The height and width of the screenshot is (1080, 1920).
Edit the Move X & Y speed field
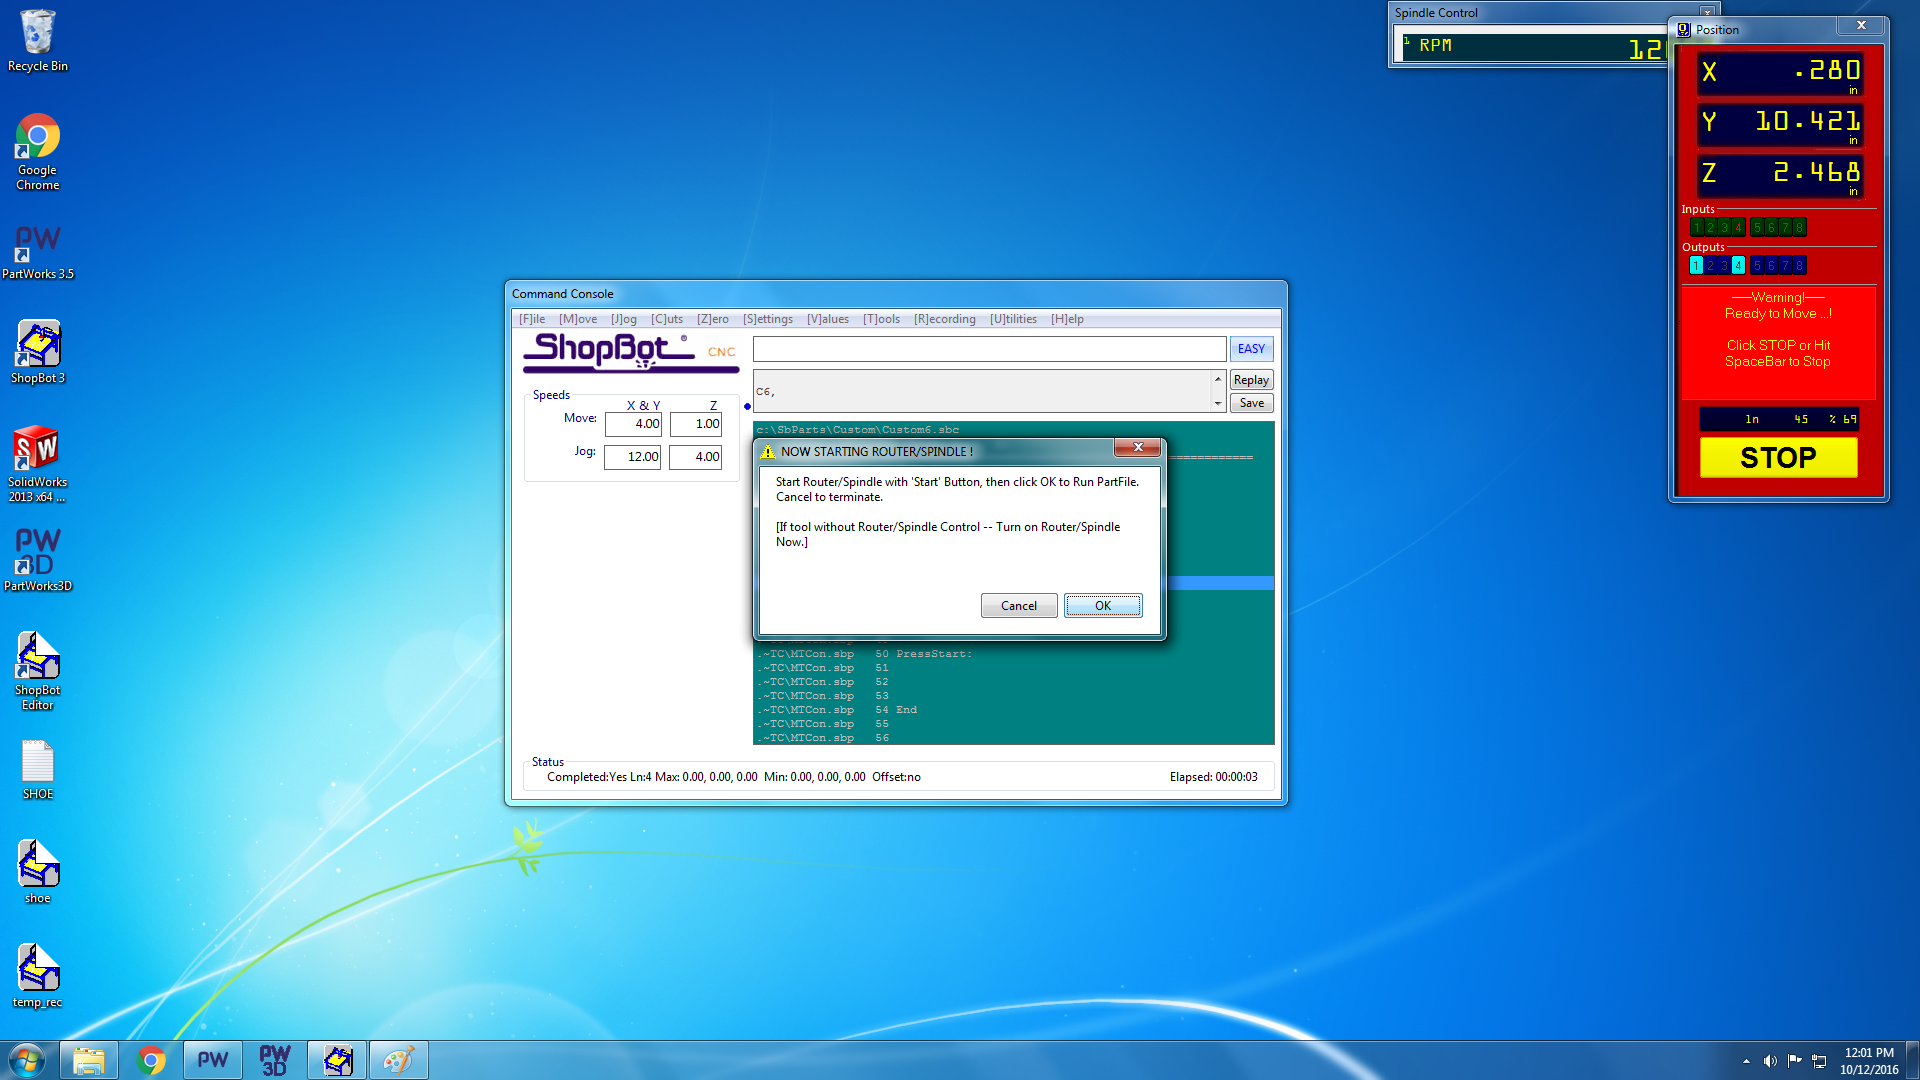point(633,424)
